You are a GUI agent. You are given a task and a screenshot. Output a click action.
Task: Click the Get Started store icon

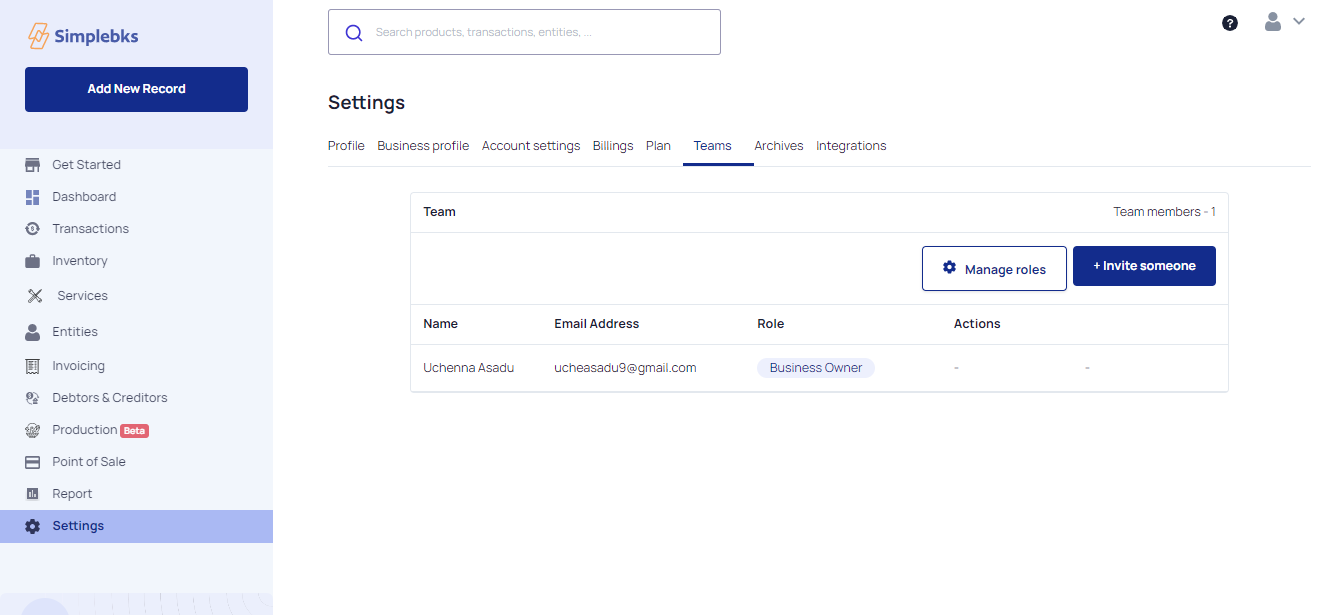[33, 165]
